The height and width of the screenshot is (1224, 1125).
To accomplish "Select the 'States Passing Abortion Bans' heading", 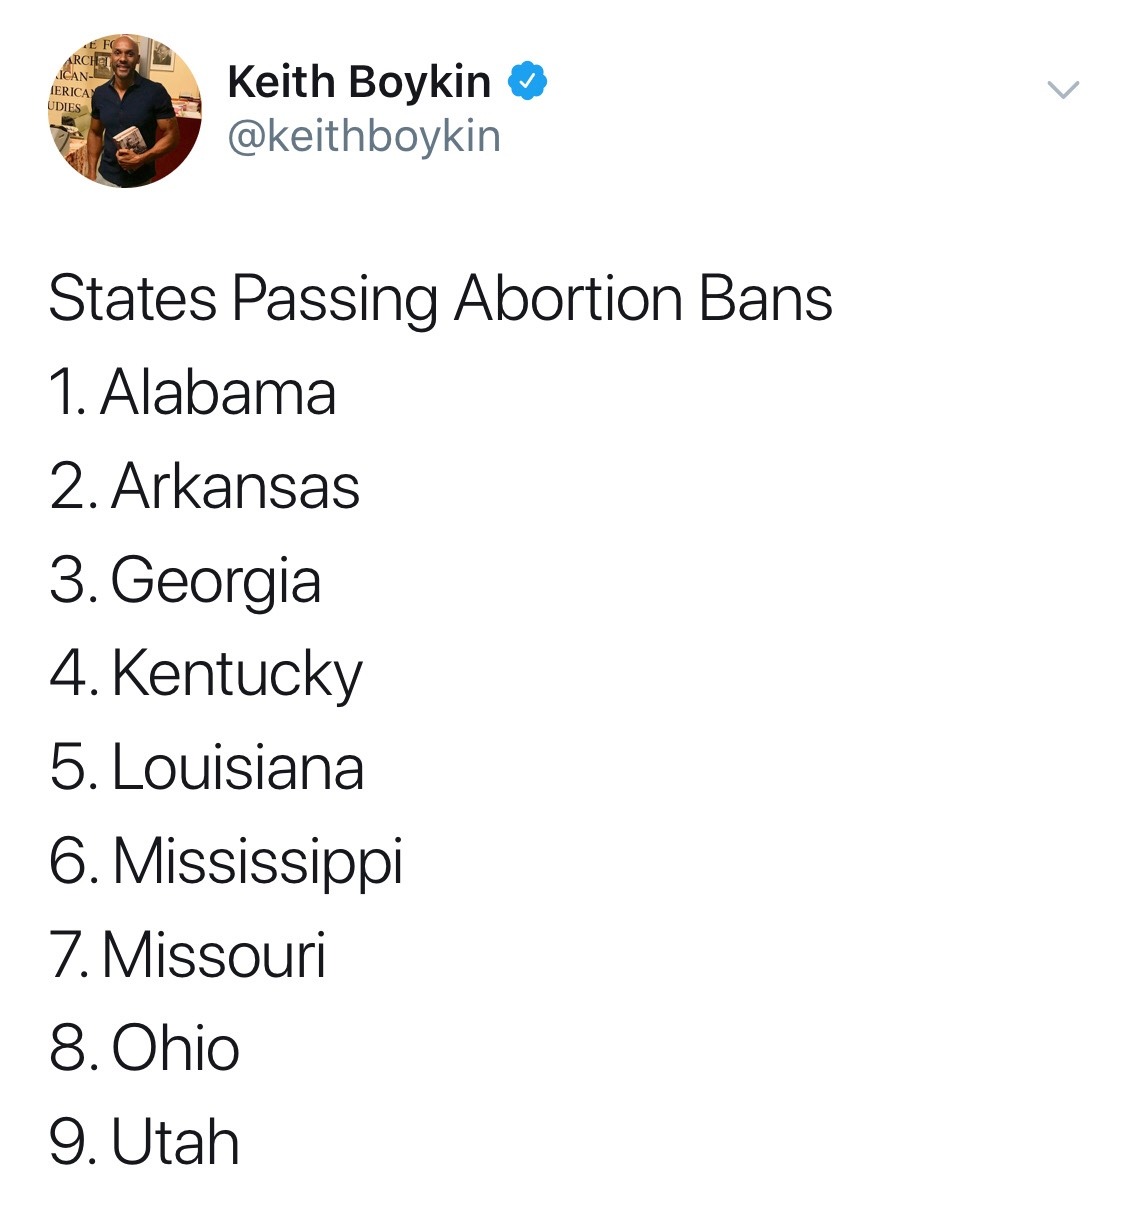I will [440, 300].
